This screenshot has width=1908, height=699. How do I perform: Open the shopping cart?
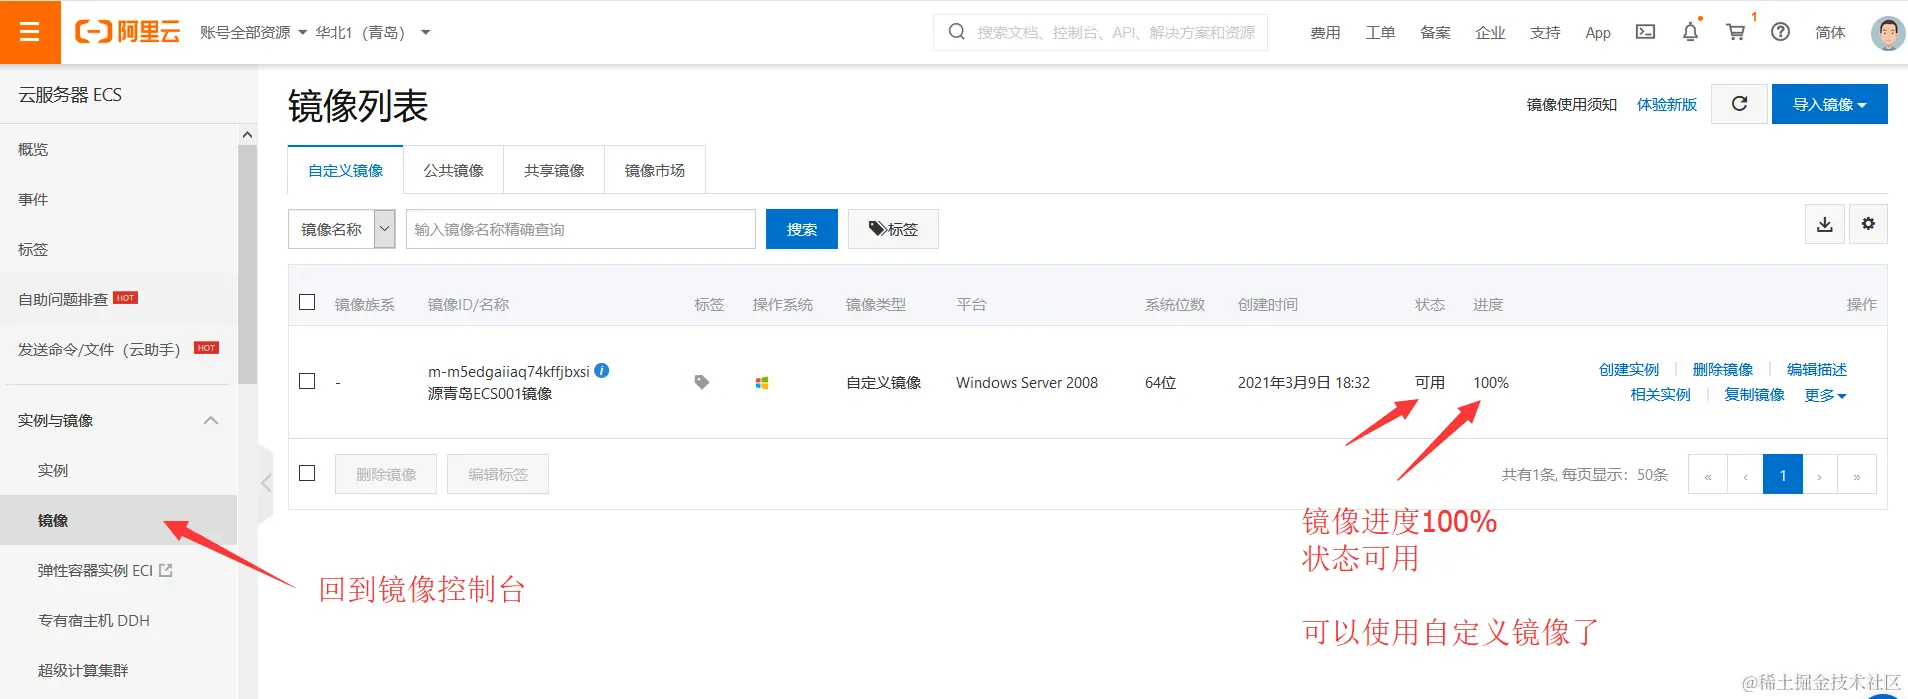[x=1736, y=32]
